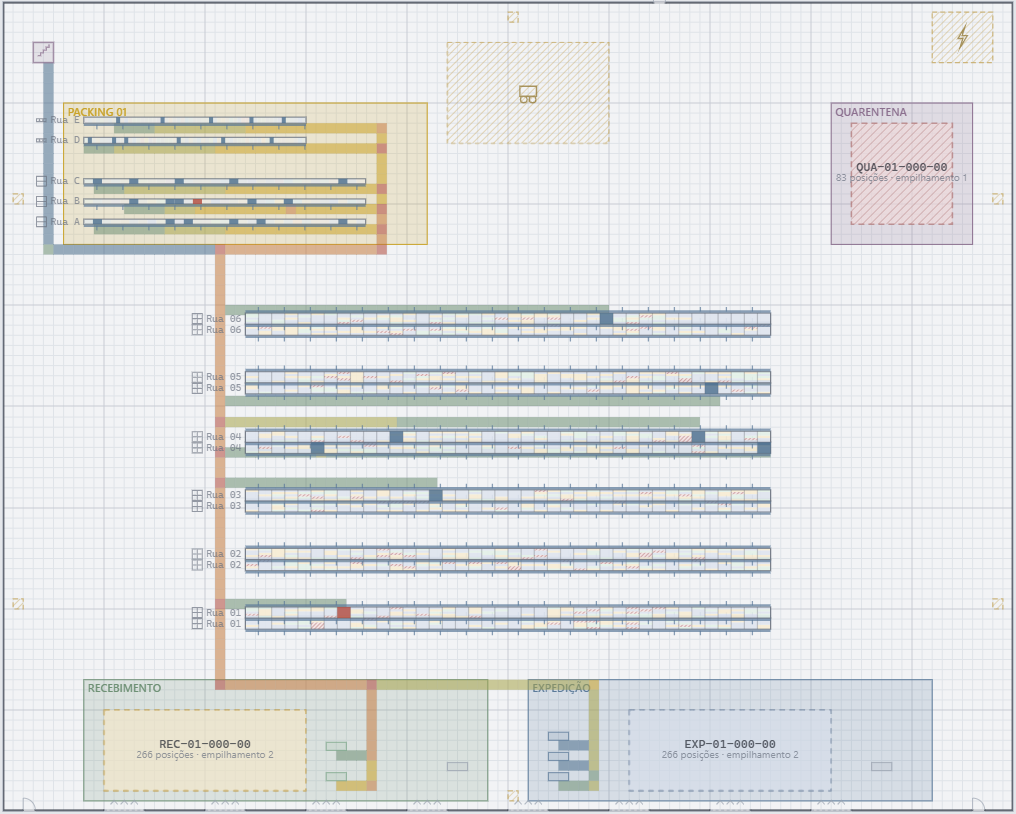Click the QUARENTENA zone label
The height and width of the screenshot is (814, 1016).
tap(870, 112)
